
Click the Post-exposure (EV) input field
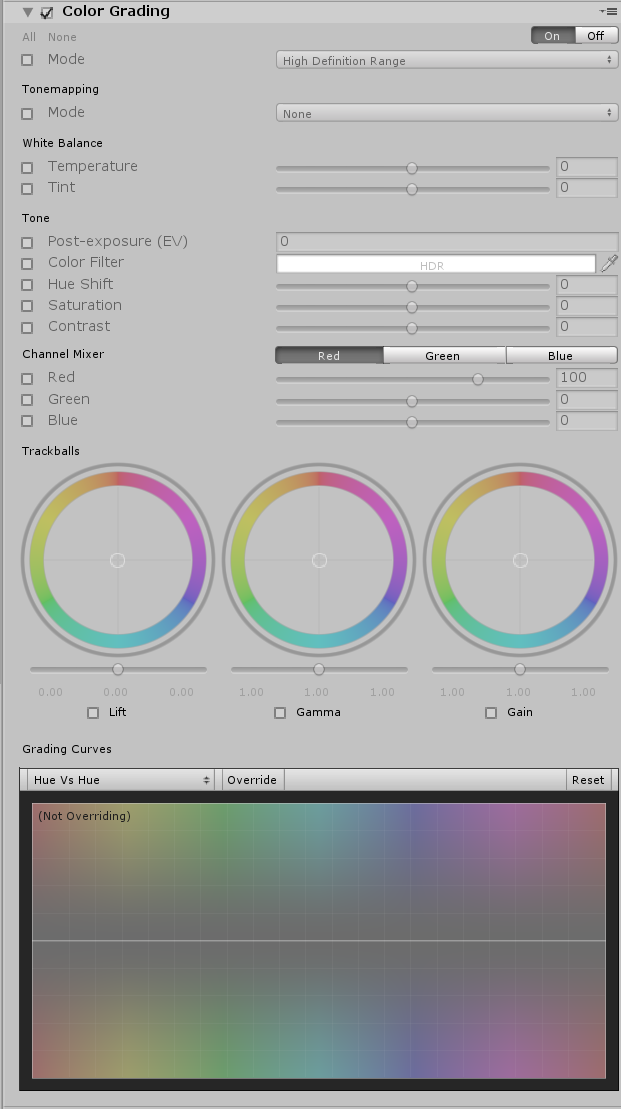pyautogui.click(x=446, y=242)
